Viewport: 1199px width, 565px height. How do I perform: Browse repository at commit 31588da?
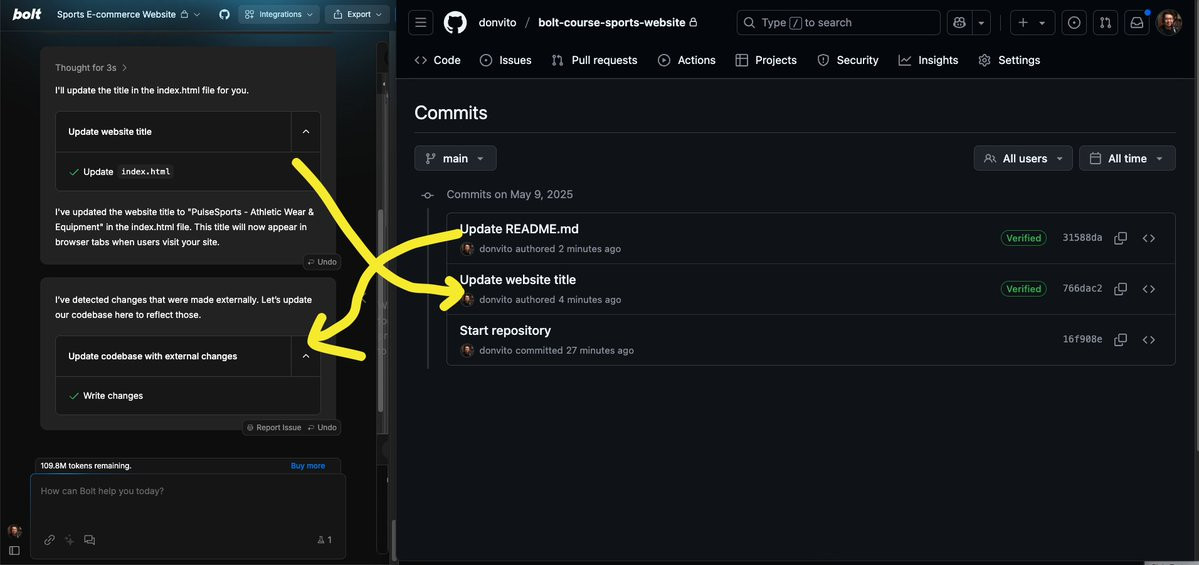[1149, 238]
